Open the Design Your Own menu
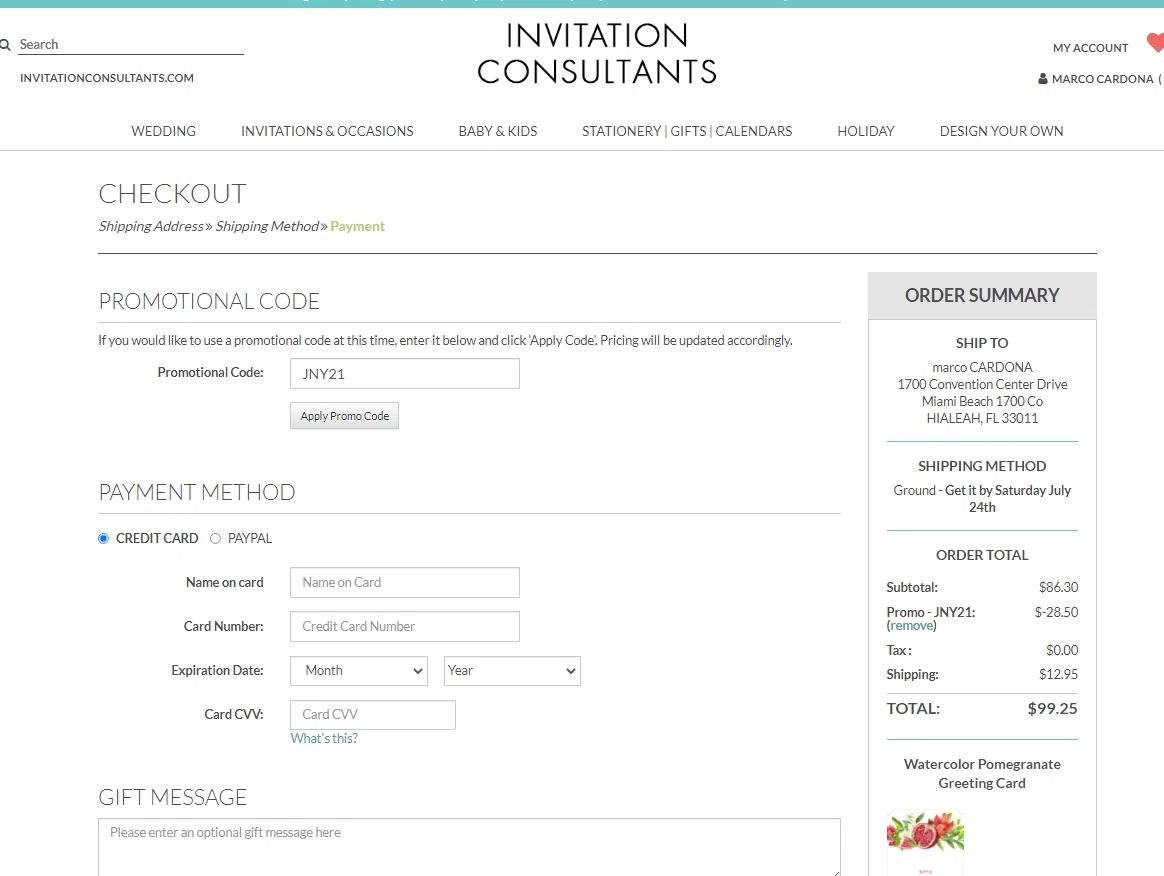 coord(1001,131)
